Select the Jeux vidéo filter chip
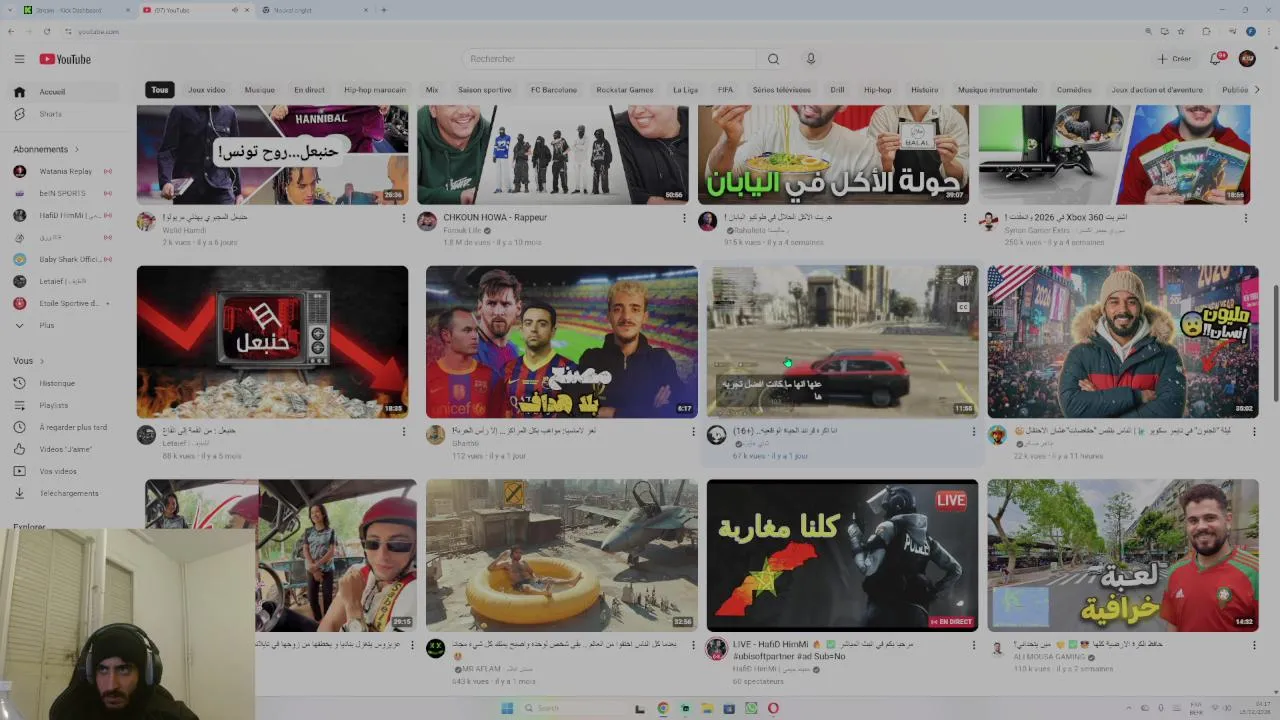Screen dimensions: 1280x720 coord(207,90)
